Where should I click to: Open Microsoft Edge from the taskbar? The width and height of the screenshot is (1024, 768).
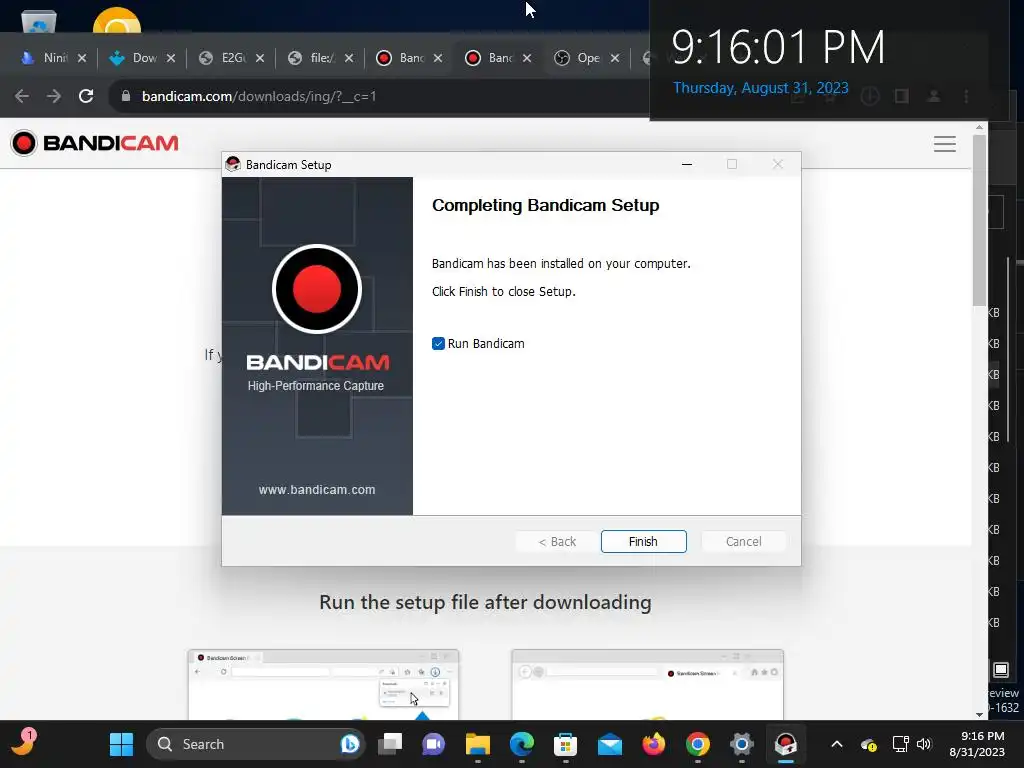[x=521, y=744]
